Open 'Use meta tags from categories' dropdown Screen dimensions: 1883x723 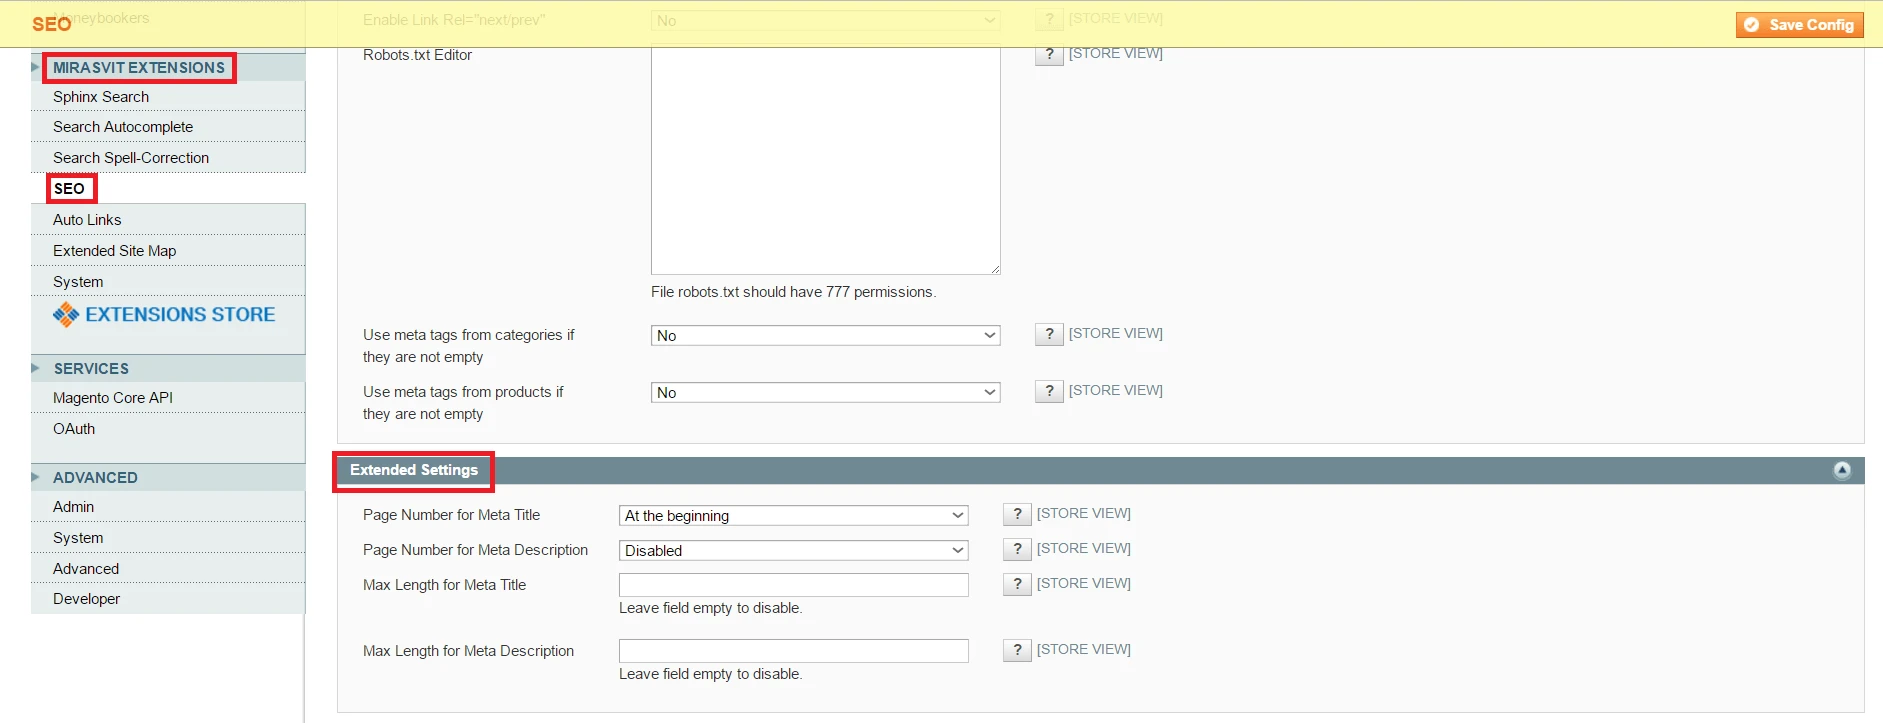(825, 336)
